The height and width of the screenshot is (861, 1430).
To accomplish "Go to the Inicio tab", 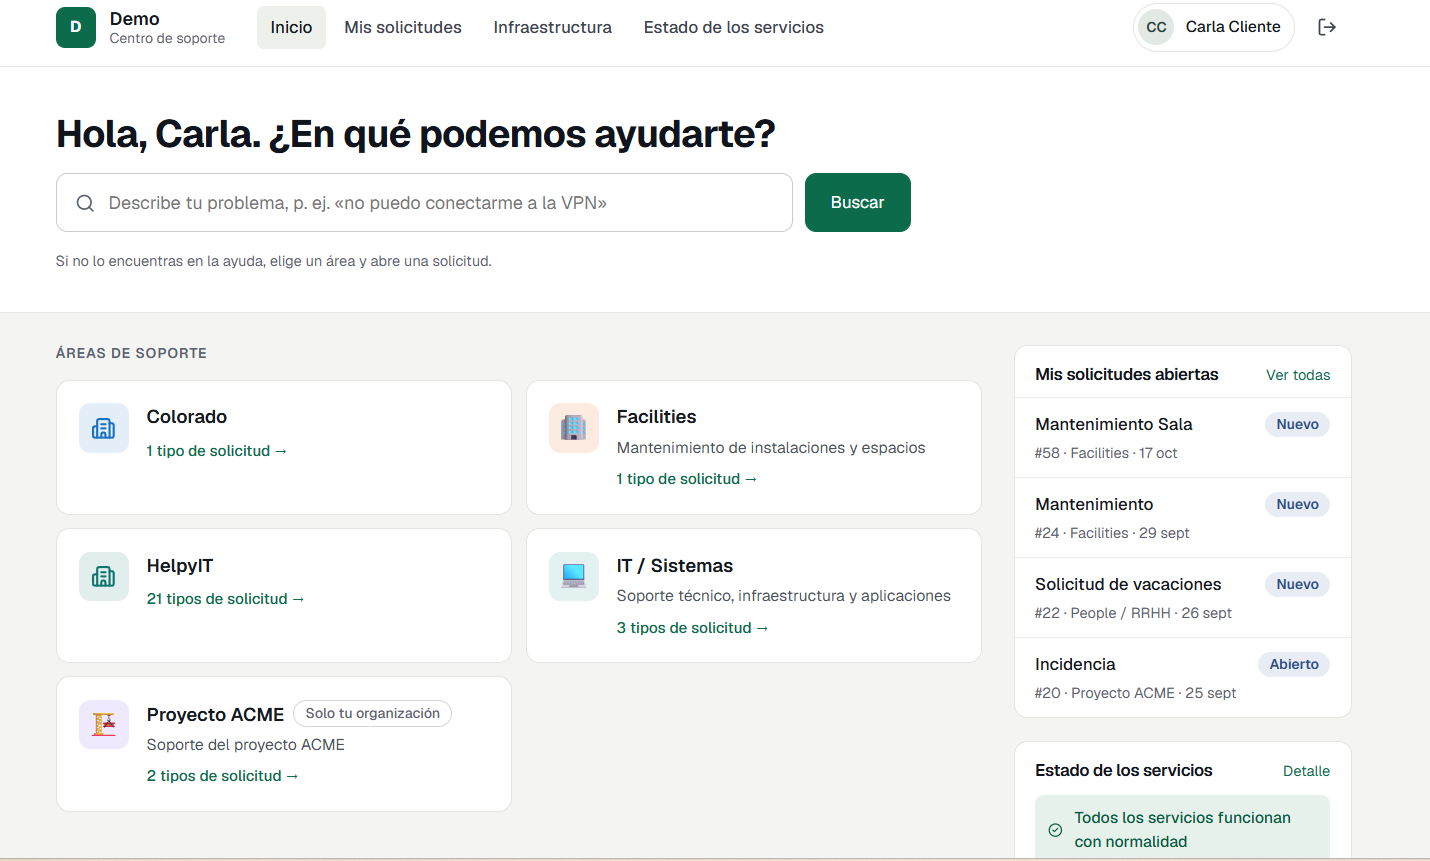I will (x=291, y=27).
